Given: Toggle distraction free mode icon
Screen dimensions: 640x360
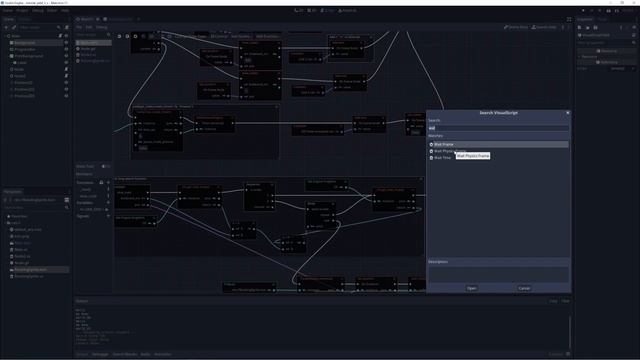Looking at the screenshot, I should pyautogui.click(x=569, y=19).
